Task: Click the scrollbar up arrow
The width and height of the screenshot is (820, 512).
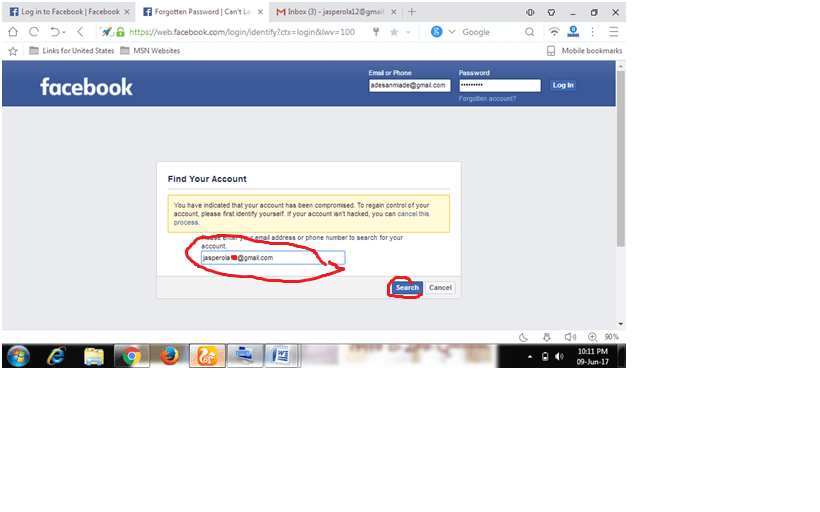Action: point(621,66)
